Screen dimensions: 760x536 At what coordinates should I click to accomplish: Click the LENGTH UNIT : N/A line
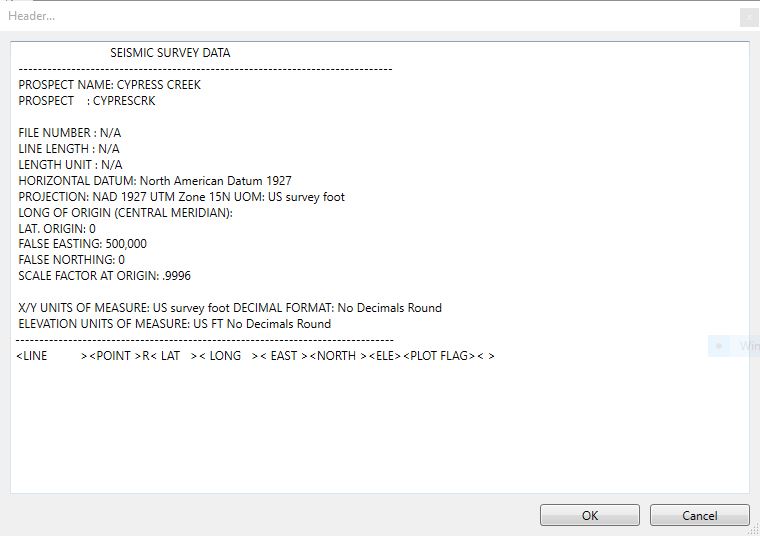tap(70, 165)
